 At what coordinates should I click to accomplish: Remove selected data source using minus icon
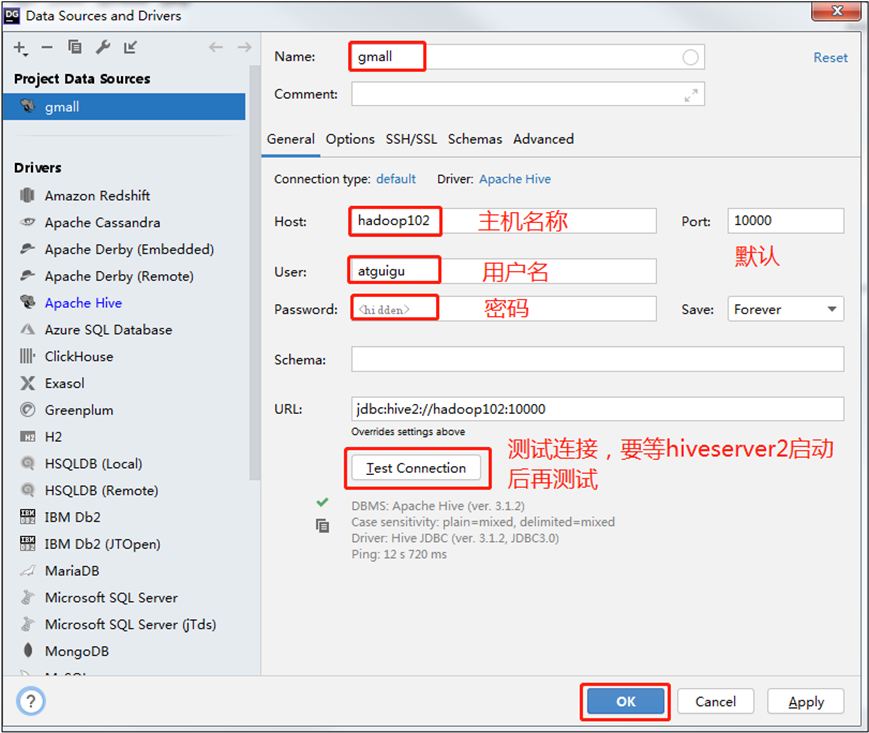click(x=46, y=48)
